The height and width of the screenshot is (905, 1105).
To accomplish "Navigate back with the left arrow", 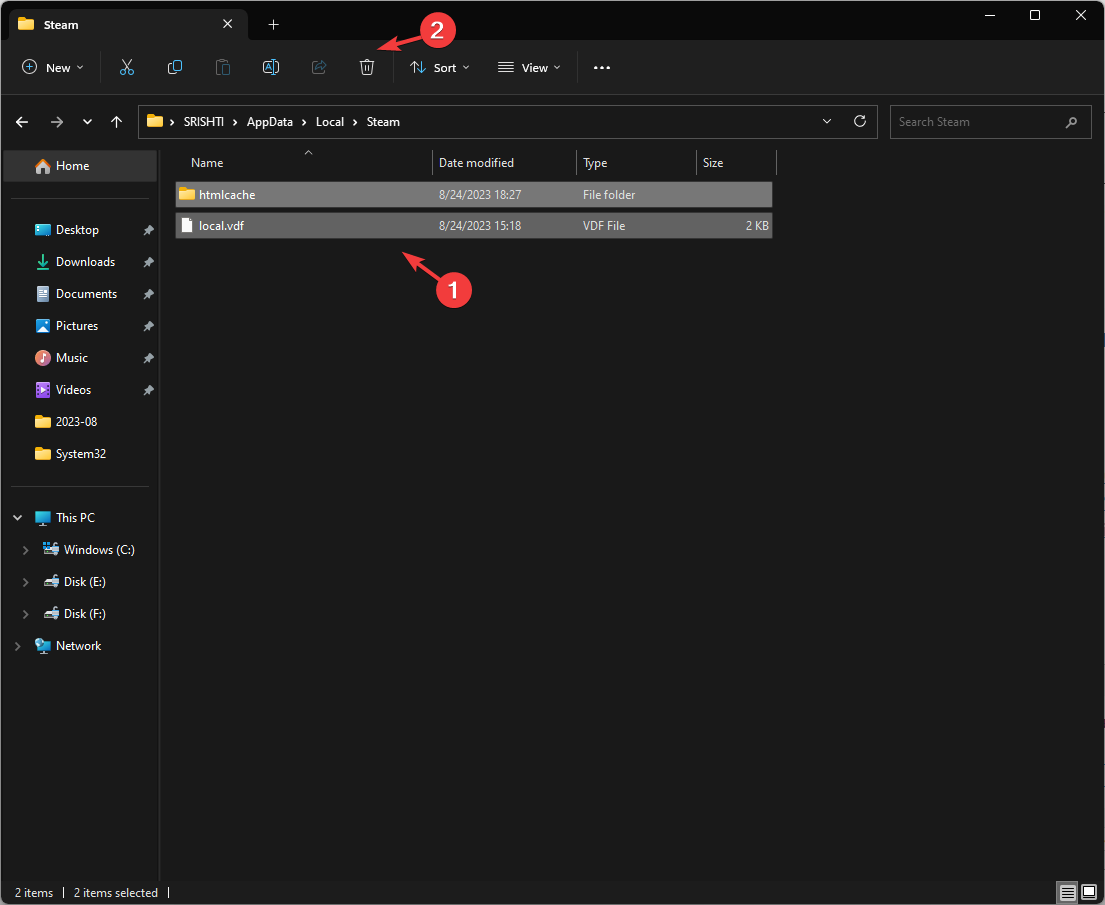I will click(22, 122).
